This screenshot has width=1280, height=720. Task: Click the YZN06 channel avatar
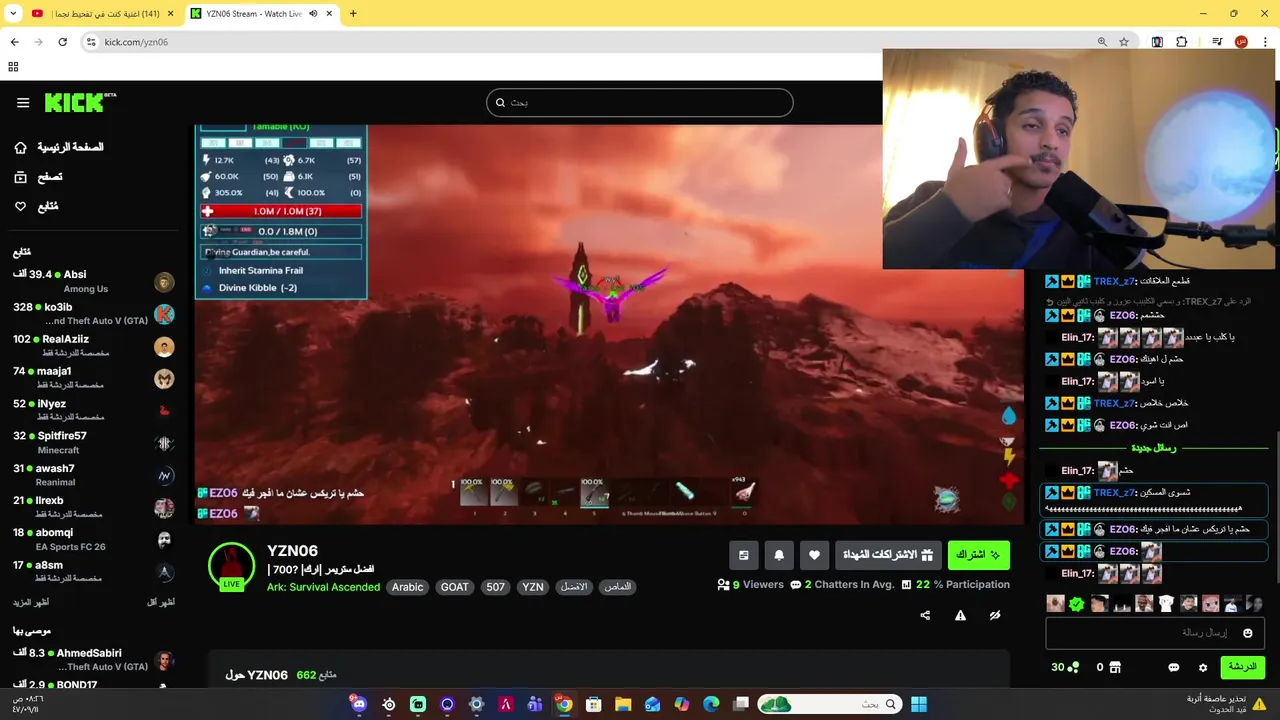point(231,566)
